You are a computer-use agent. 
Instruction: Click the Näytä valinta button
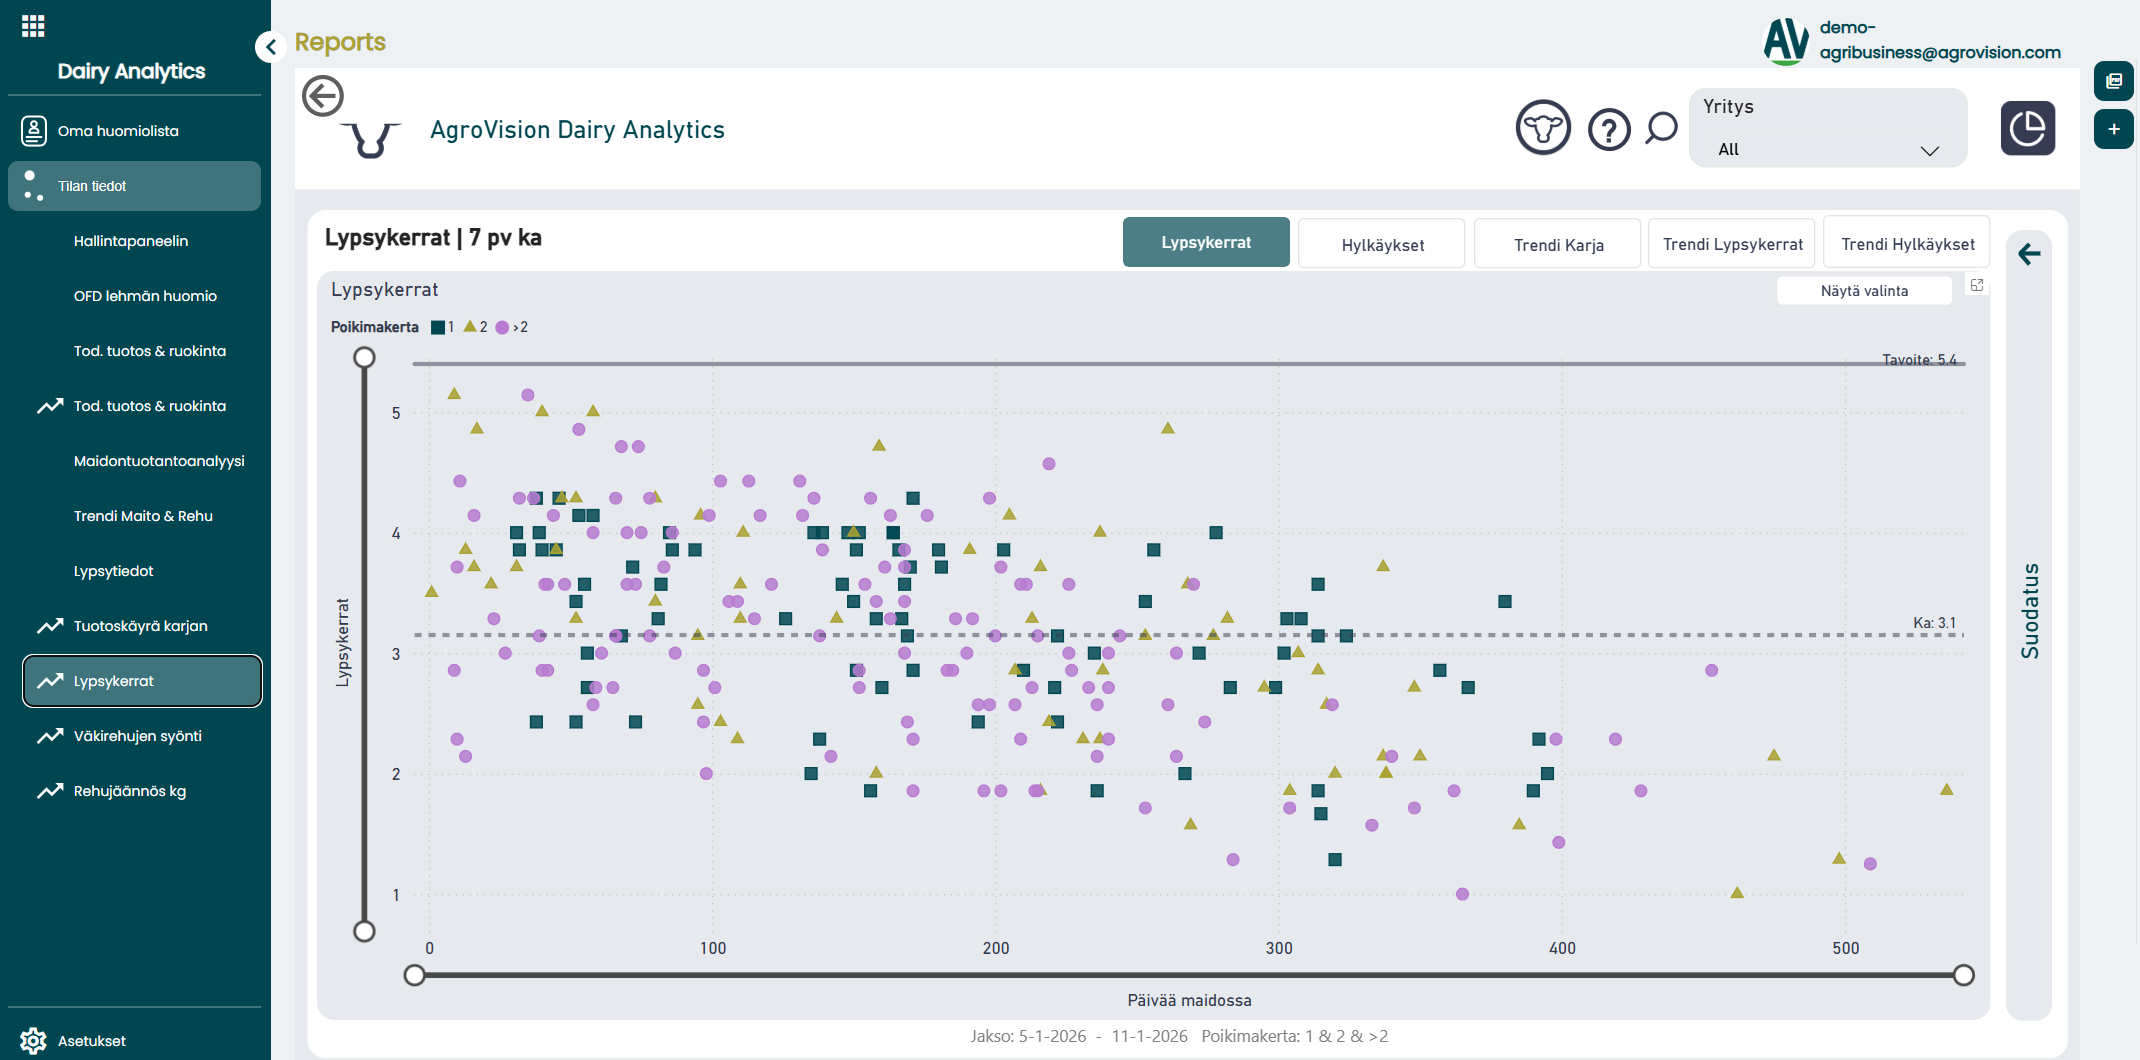click(x=1863, y=291)
